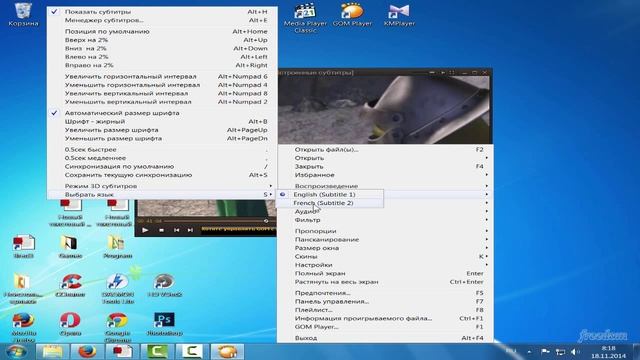Open DAEMON Tools Lite desktop icon
The image size is (640, 360).
click(x=118, y=289)
